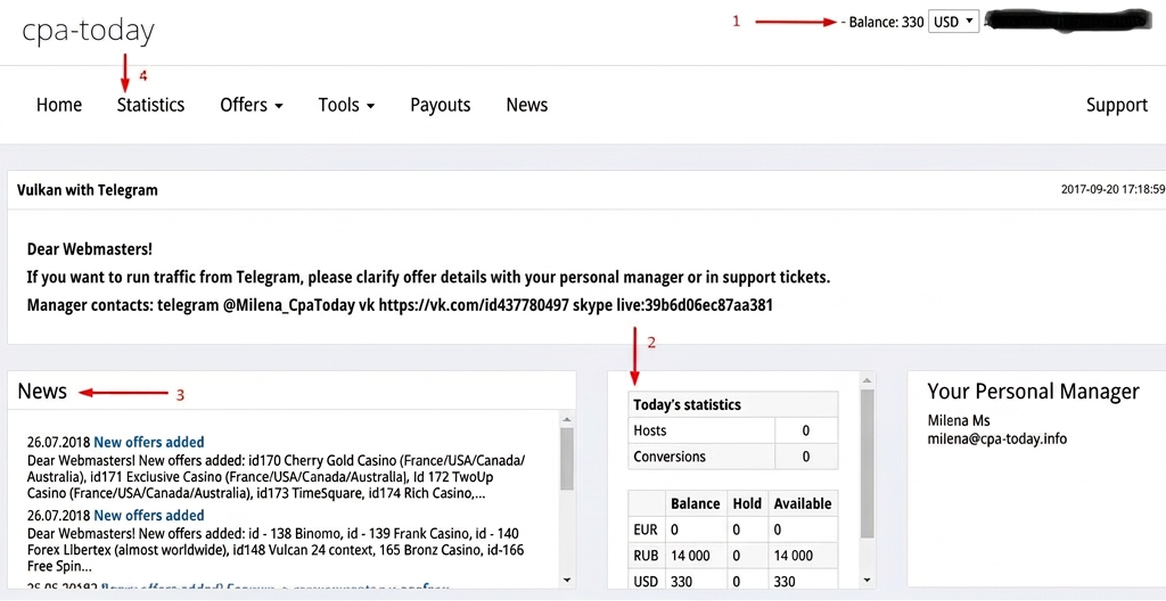Click the 2017-09-20 17:18:59 timestamp
The image size is (1166, 601).
click(x=1112, y=190)
